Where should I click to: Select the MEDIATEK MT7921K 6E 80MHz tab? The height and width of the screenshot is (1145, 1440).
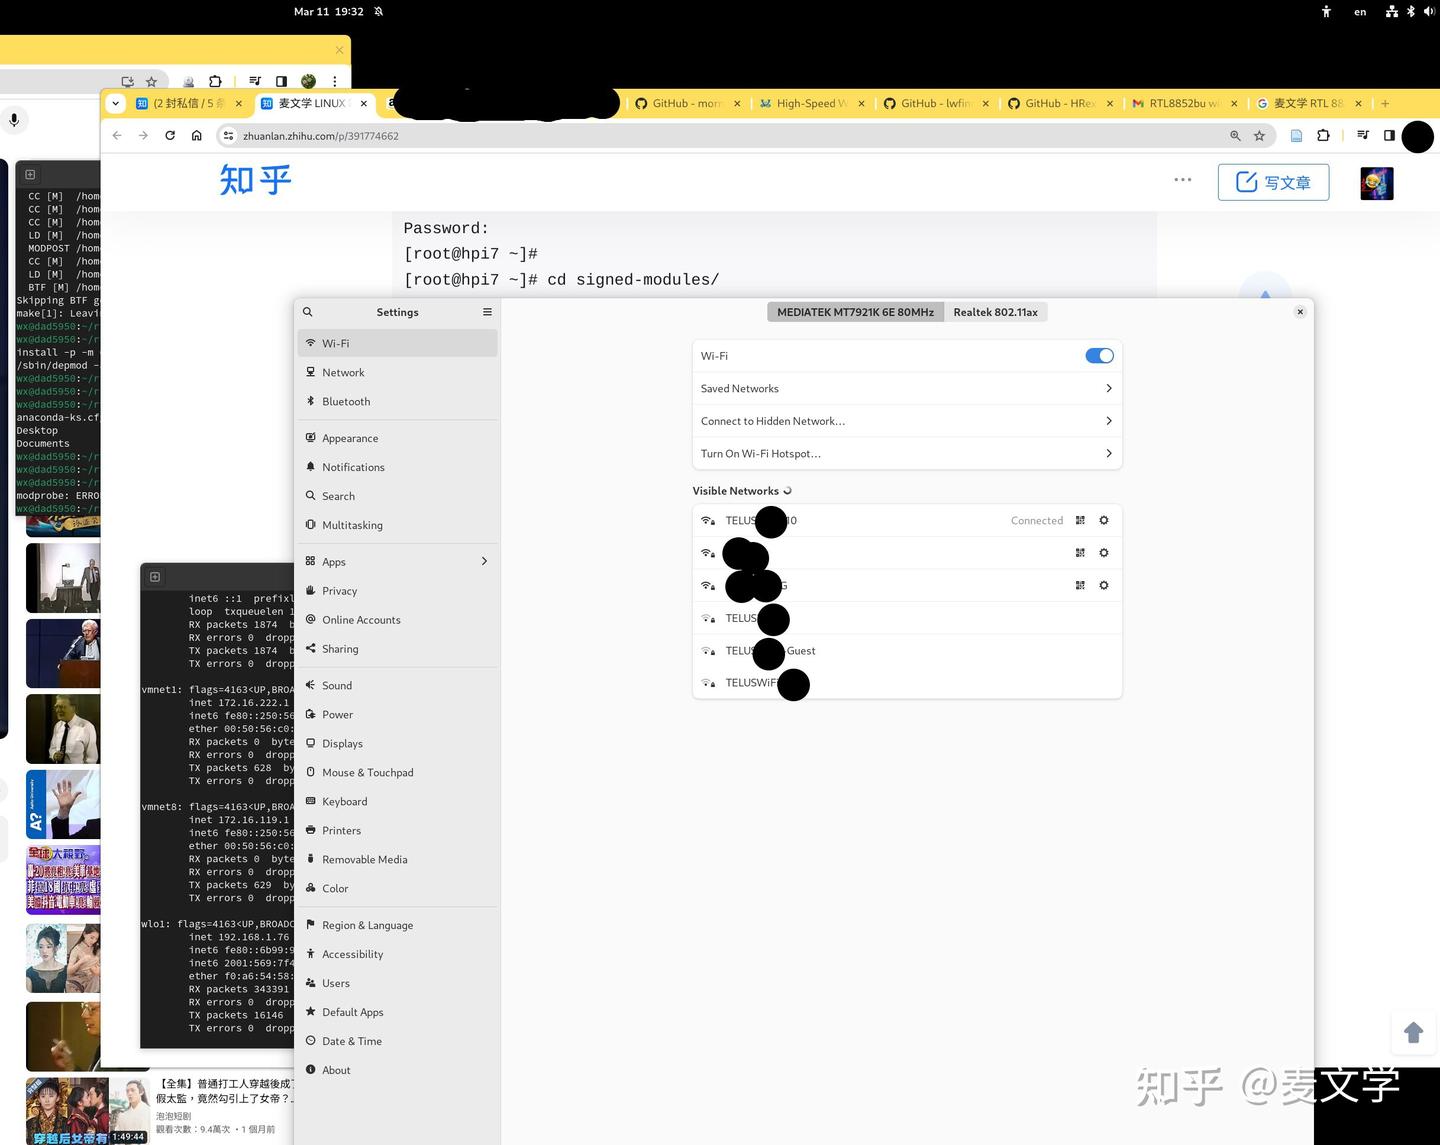855,312
